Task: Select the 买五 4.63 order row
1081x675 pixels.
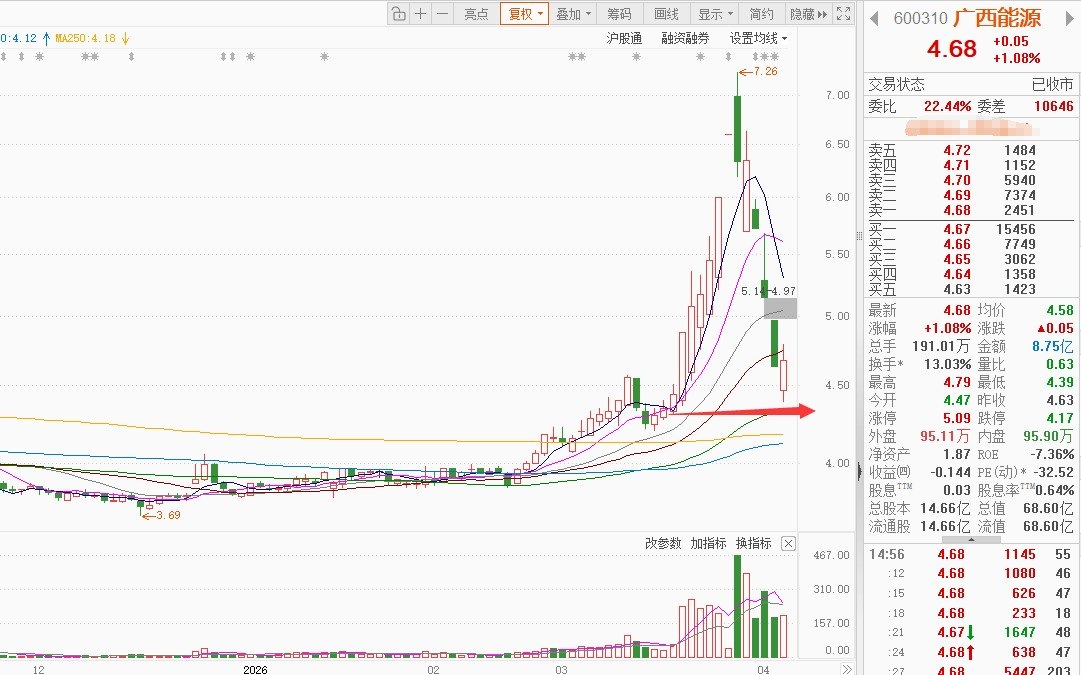Action: pyautogui.click(x=969, y=290)
